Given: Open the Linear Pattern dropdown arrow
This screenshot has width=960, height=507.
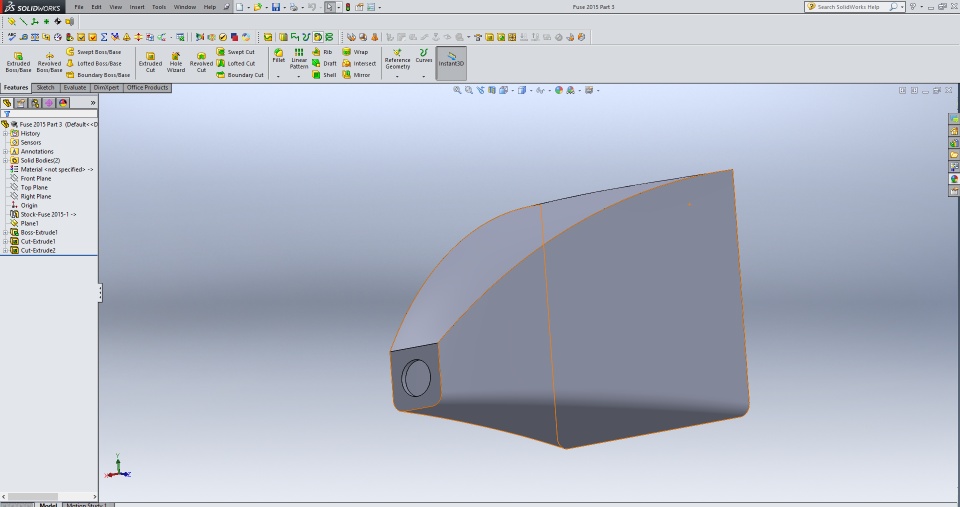Looking at the screenshot, I should pyautogui.click(x=299, y=77).
